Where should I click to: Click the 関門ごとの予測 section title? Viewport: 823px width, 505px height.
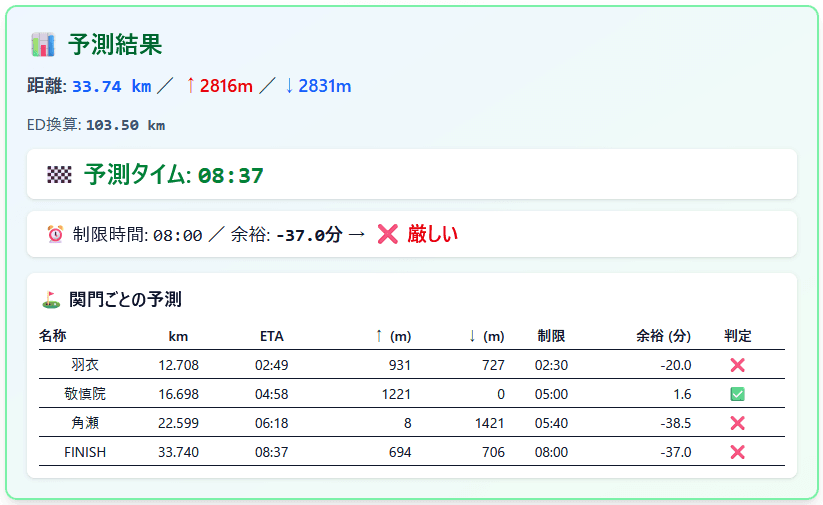[125, 300]
